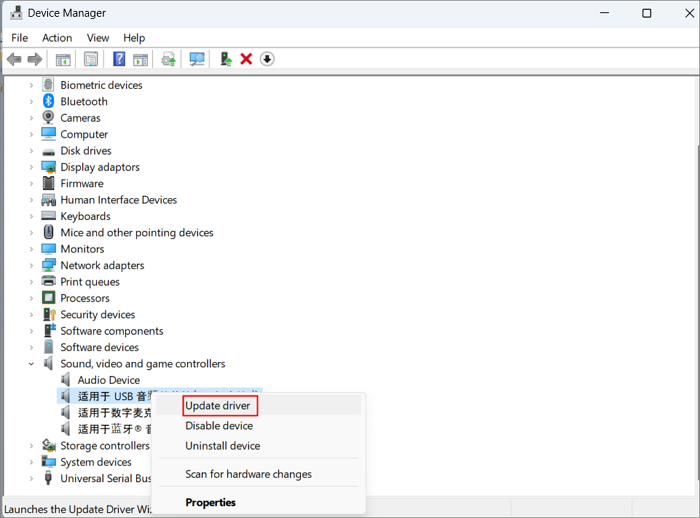Open the Properties sheet toolbar icon
Screen dimensions: 700x518
91,59
